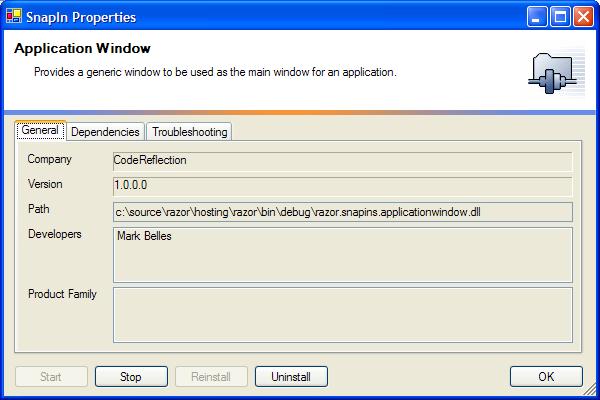
Task: Click the SnapIn Properties title bar app icon
Action: (14, 16)
